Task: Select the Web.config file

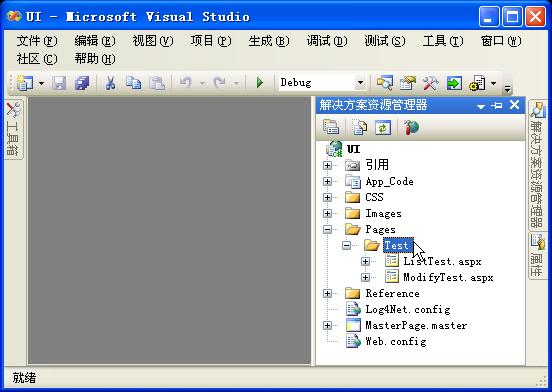Action: [396, 342]
